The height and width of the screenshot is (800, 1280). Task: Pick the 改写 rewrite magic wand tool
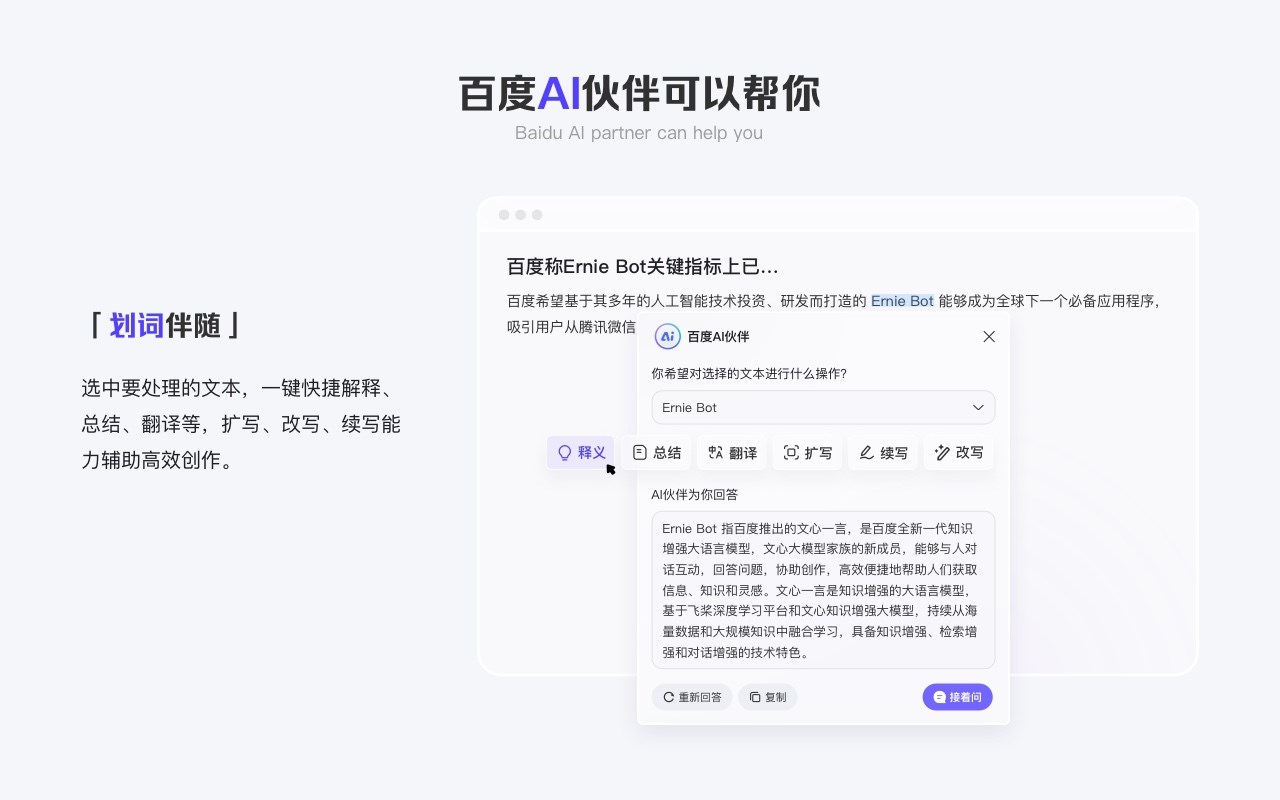click(958, 452)
